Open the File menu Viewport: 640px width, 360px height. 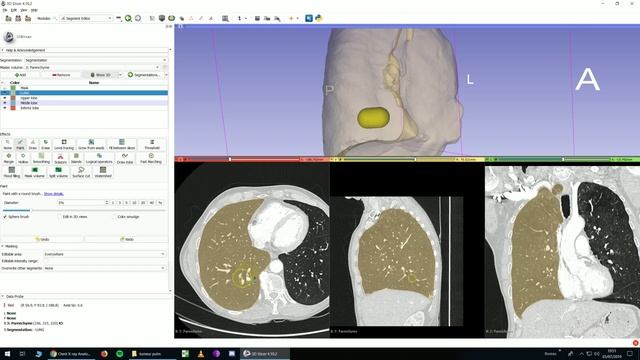point(4,10)
